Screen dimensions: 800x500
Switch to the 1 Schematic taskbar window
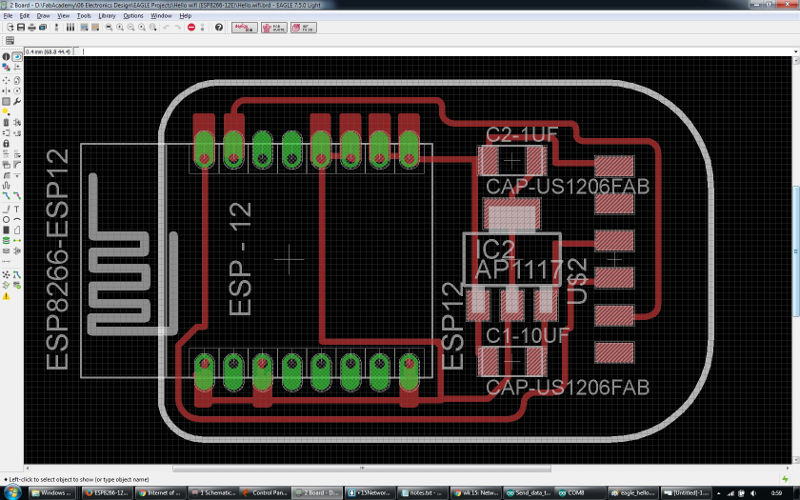coord(213,492)
